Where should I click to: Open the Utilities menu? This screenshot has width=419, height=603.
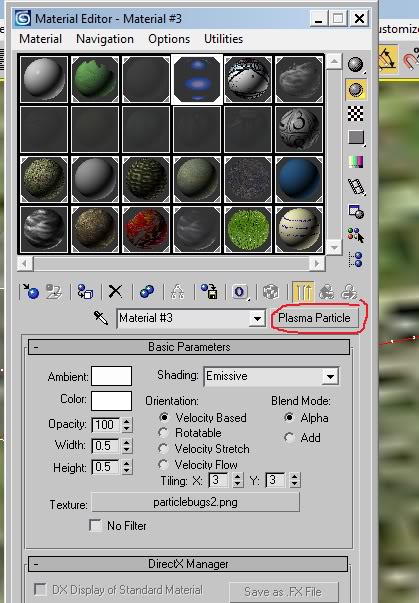coord(223,39)
